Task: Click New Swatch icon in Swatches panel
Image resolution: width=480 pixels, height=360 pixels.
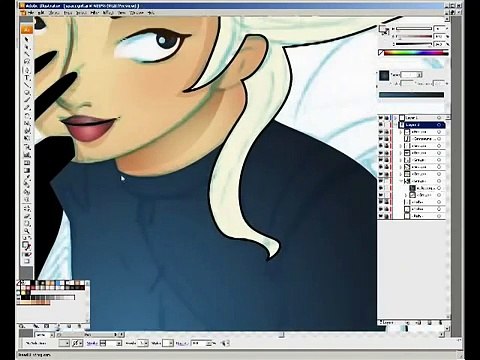Action: click(x=69, y=326)
